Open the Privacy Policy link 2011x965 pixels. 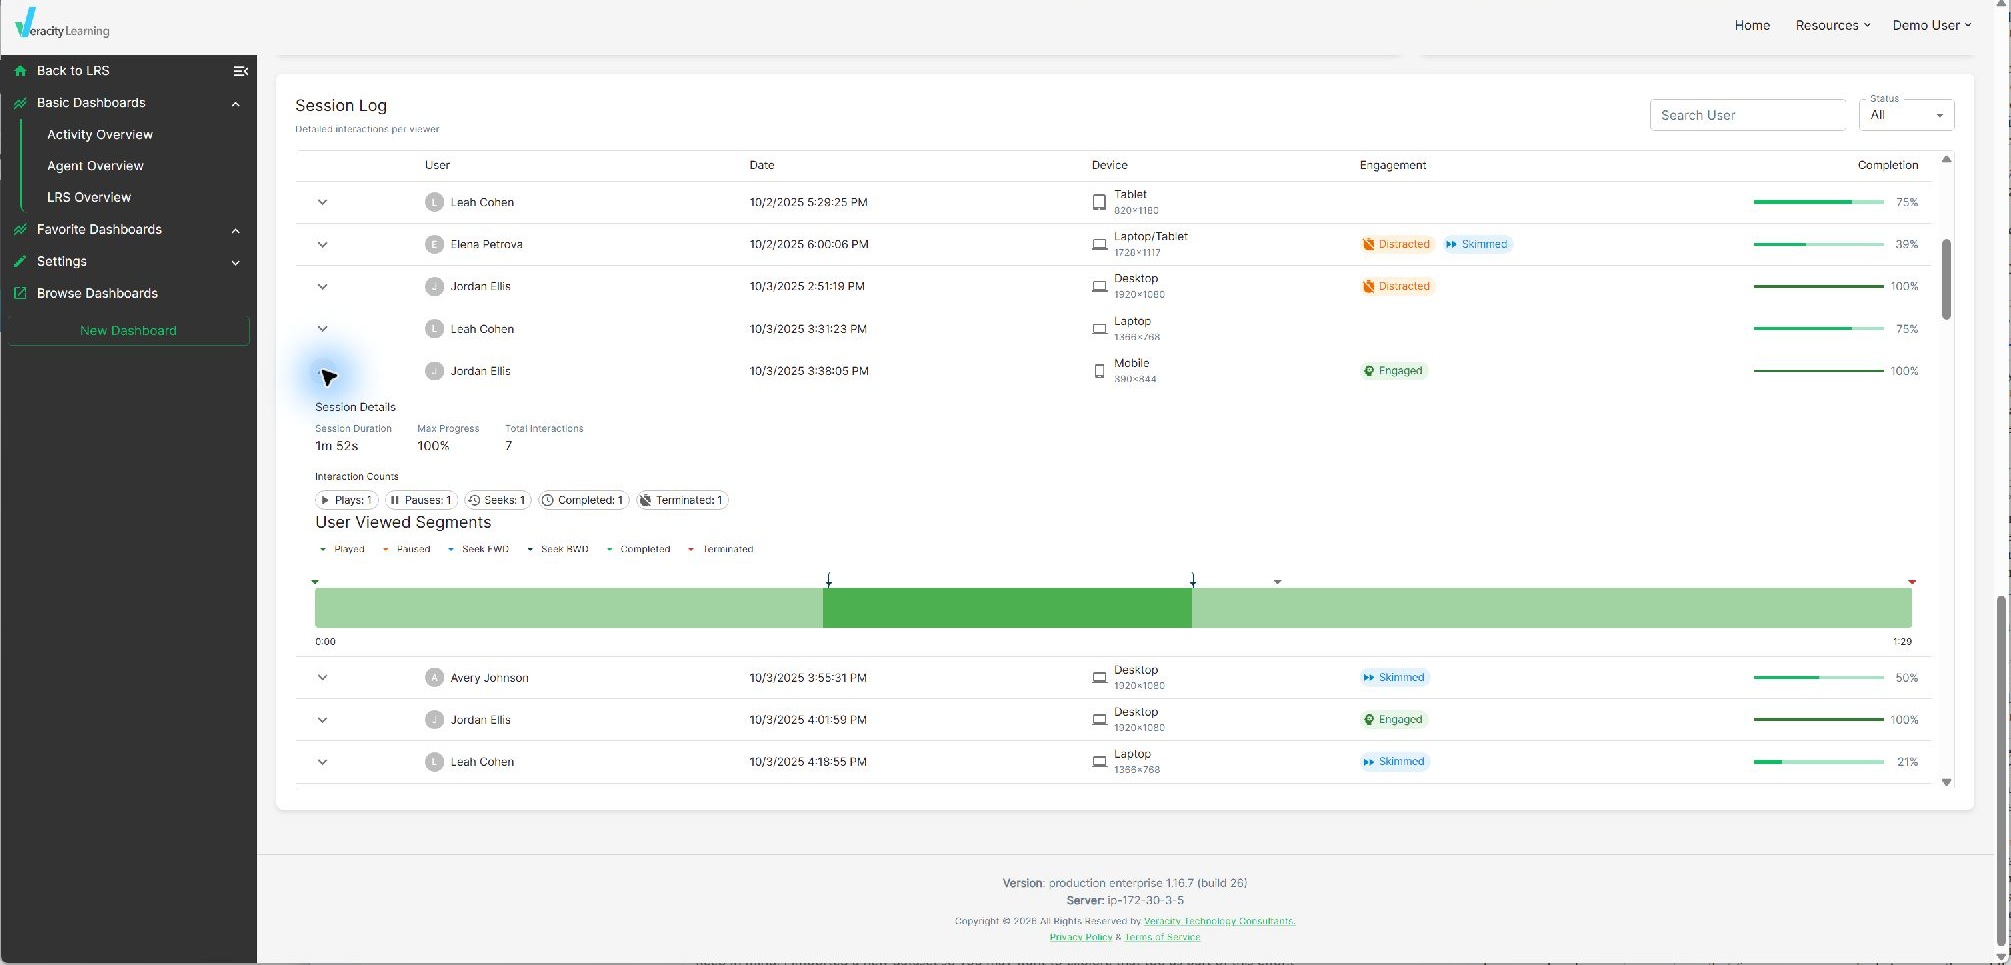(1080, 937)
